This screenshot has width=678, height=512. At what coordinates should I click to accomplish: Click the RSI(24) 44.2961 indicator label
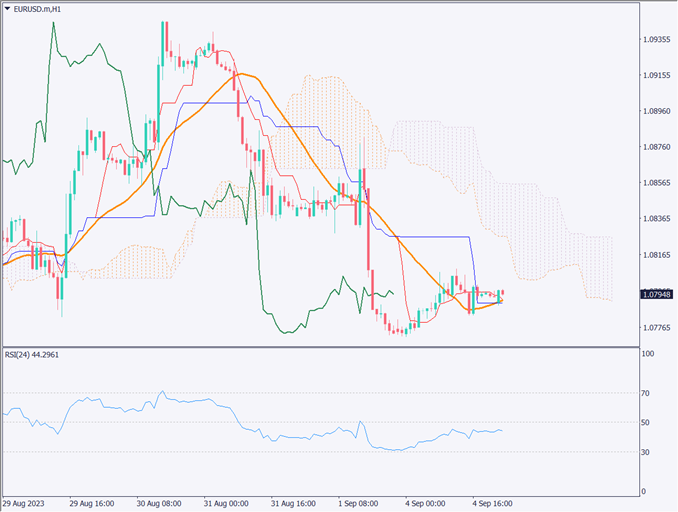[33, 355]
